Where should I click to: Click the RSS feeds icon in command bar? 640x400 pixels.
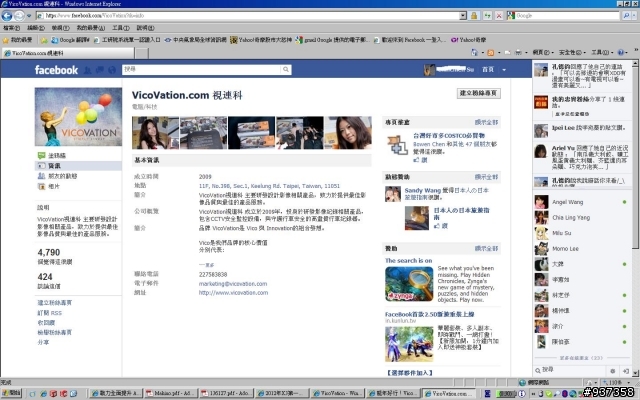(x=491, y=53)
